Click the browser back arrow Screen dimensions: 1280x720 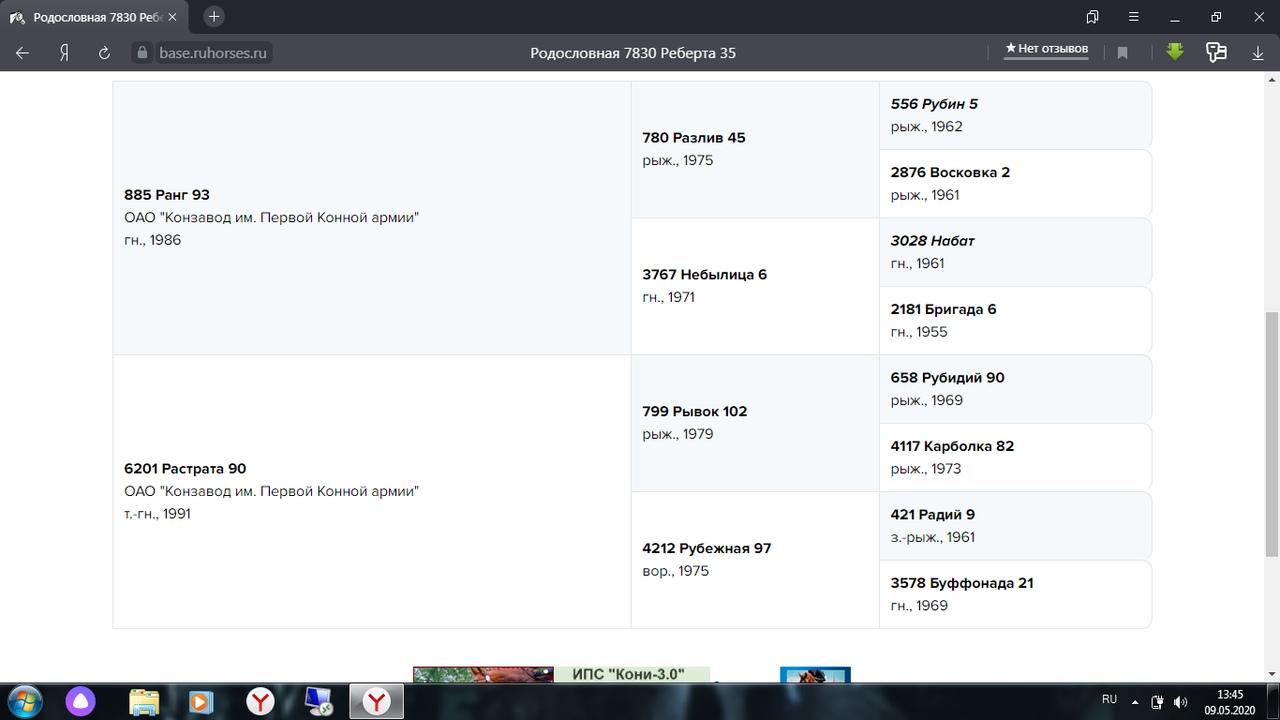click(22, 53)
